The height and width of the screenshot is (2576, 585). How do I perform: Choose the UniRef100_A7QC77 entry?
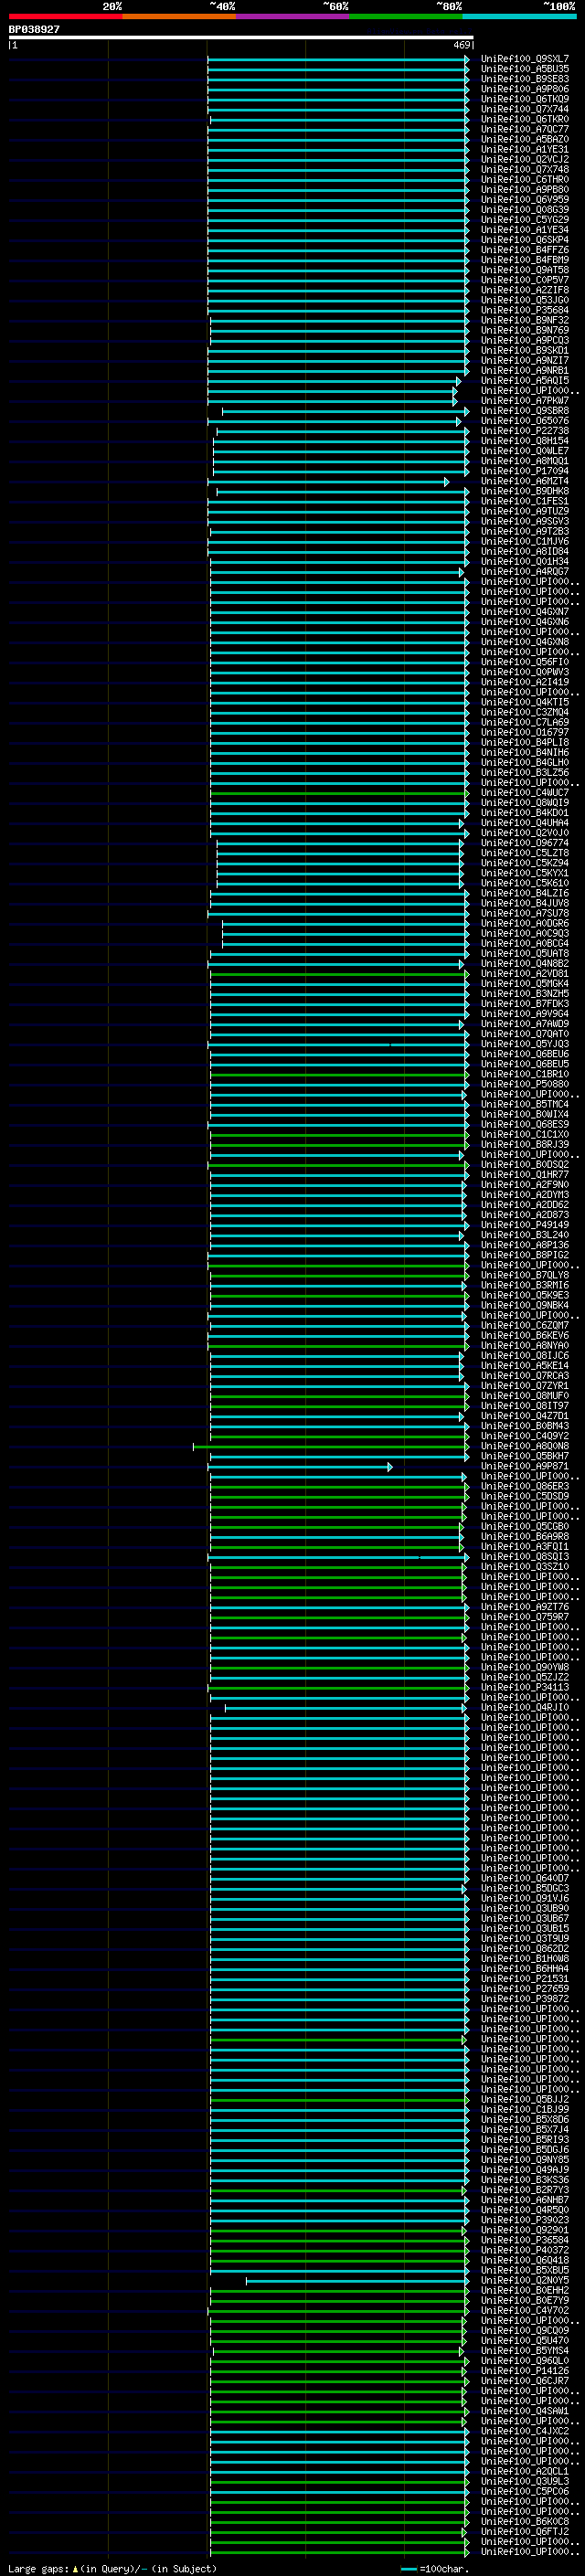pyautogui.click(x=525, y=129)
